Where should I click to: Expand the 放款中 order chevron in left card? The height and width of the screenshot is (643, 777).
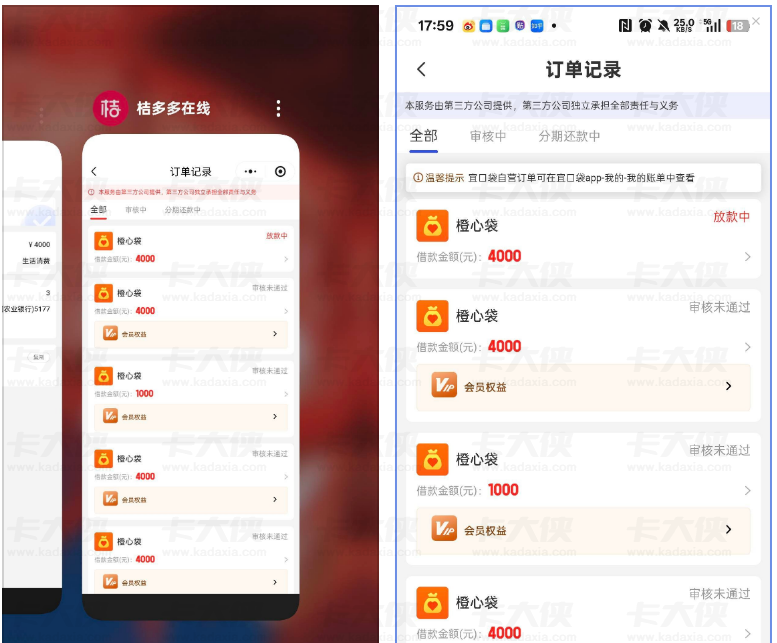(x=286, y=259)
